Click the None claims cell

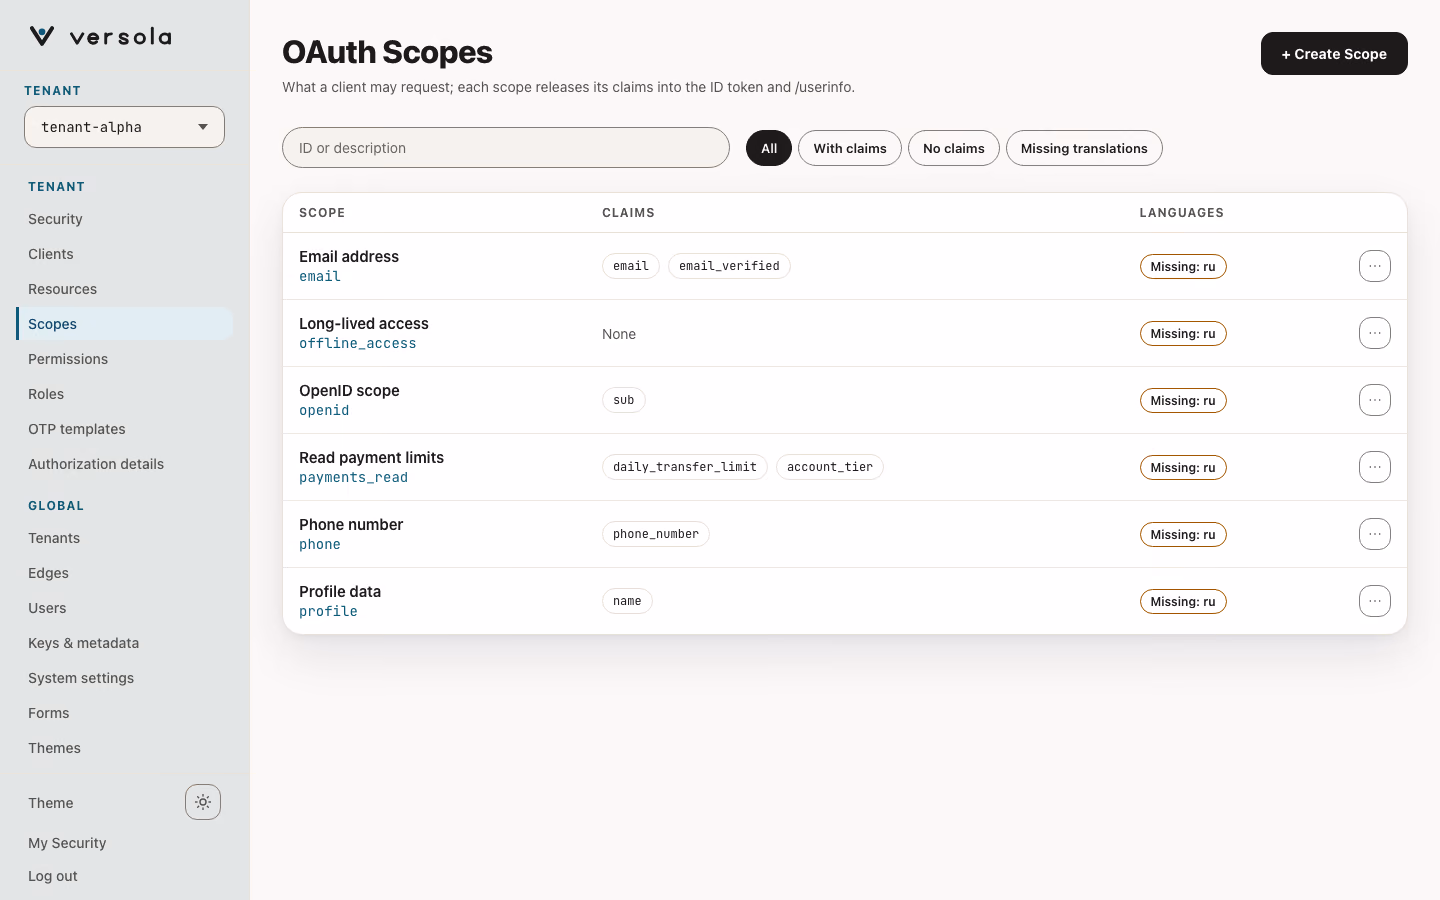[619, 334]
